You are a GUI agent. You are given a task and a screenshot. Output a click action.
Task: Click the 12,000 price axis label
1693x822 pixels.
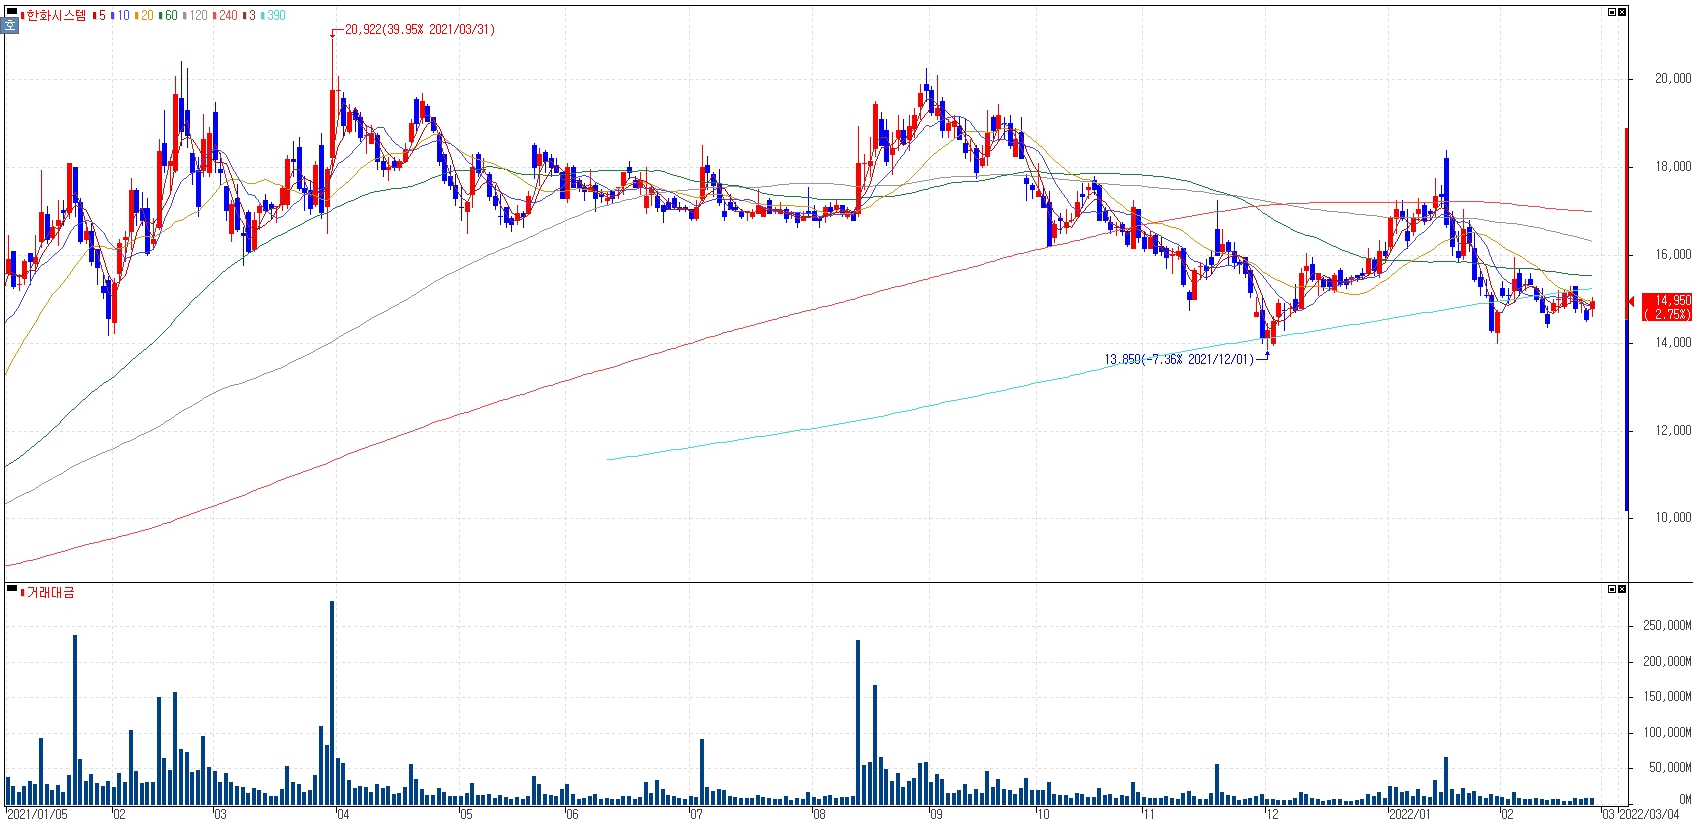click(1673, 430)
